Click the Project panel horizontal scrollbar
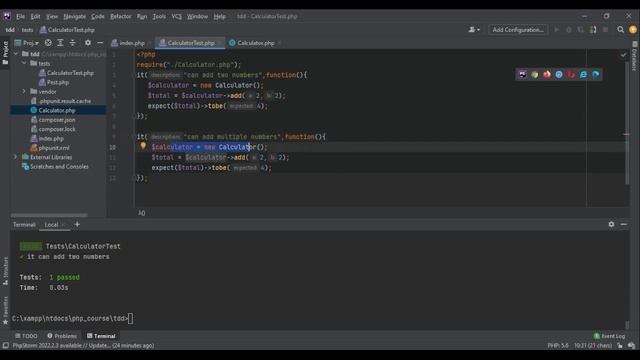Viewport: 640px width, 360px height. [x=49, y=215]
